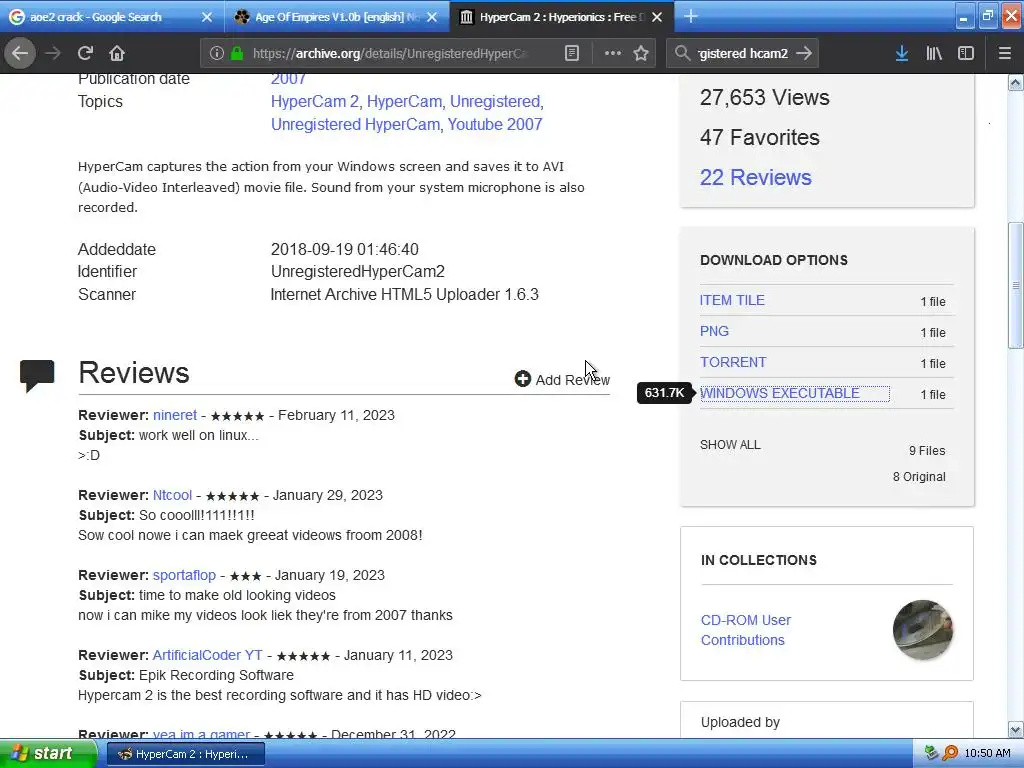This screenshot has width=1024, height=768.
Task: Click the CD-ROM collection thumbnail image
Action: tap(923, 630)
